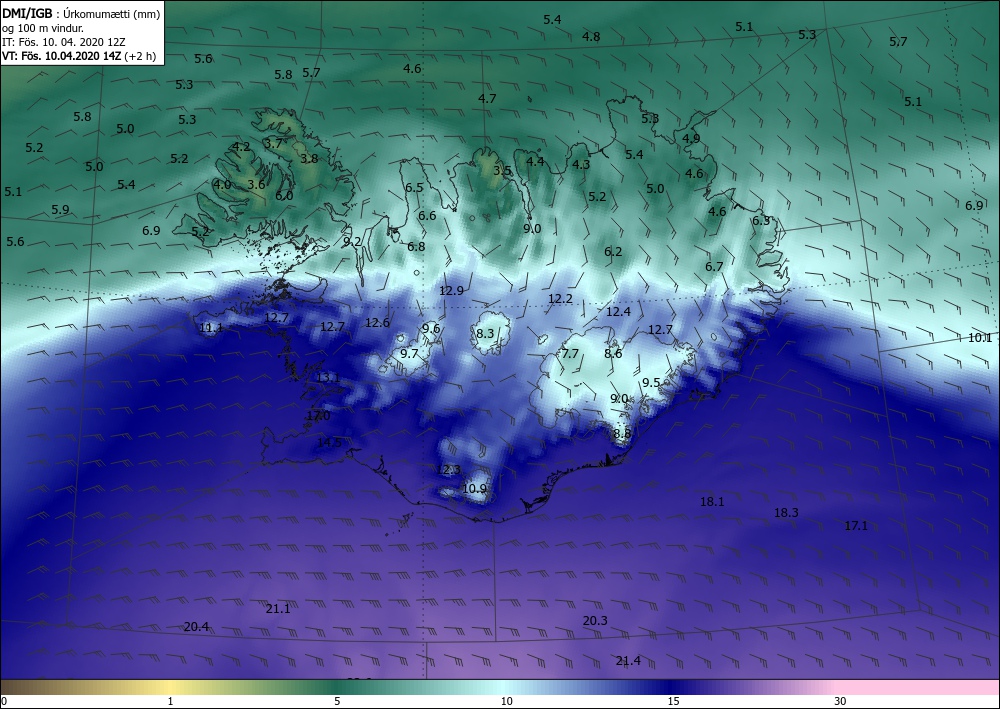Click the 4.7 value on the map
The width and height of the screenshot is (1000, 709).
[487, 98]
